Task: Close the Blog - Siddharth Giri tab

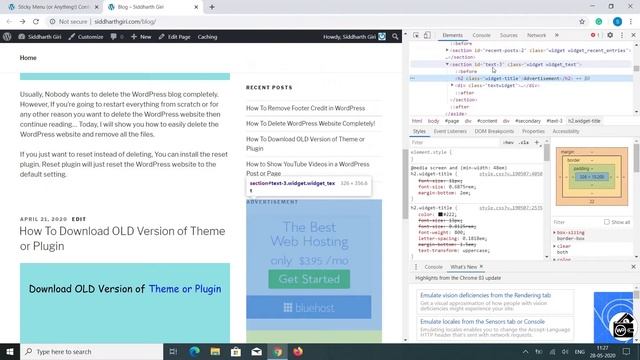Action: [196, 7]
